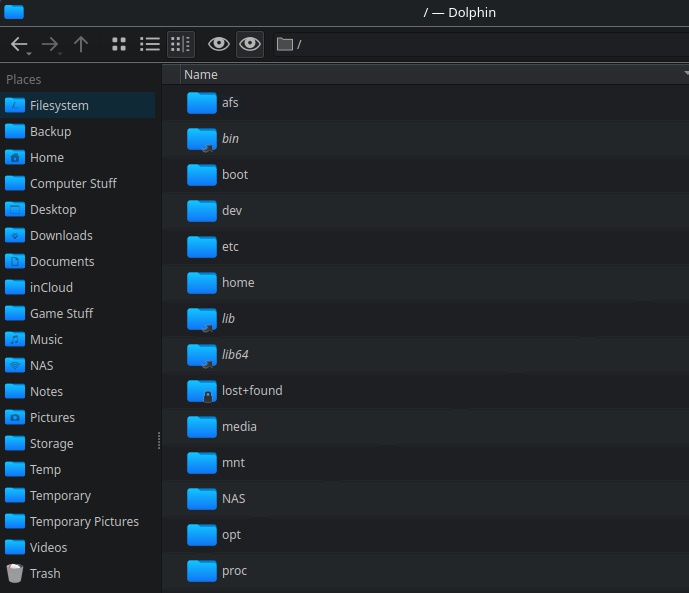Click the Back navigation arrow
This screenshot has width=689, height=593.
(x=18, y=44)
